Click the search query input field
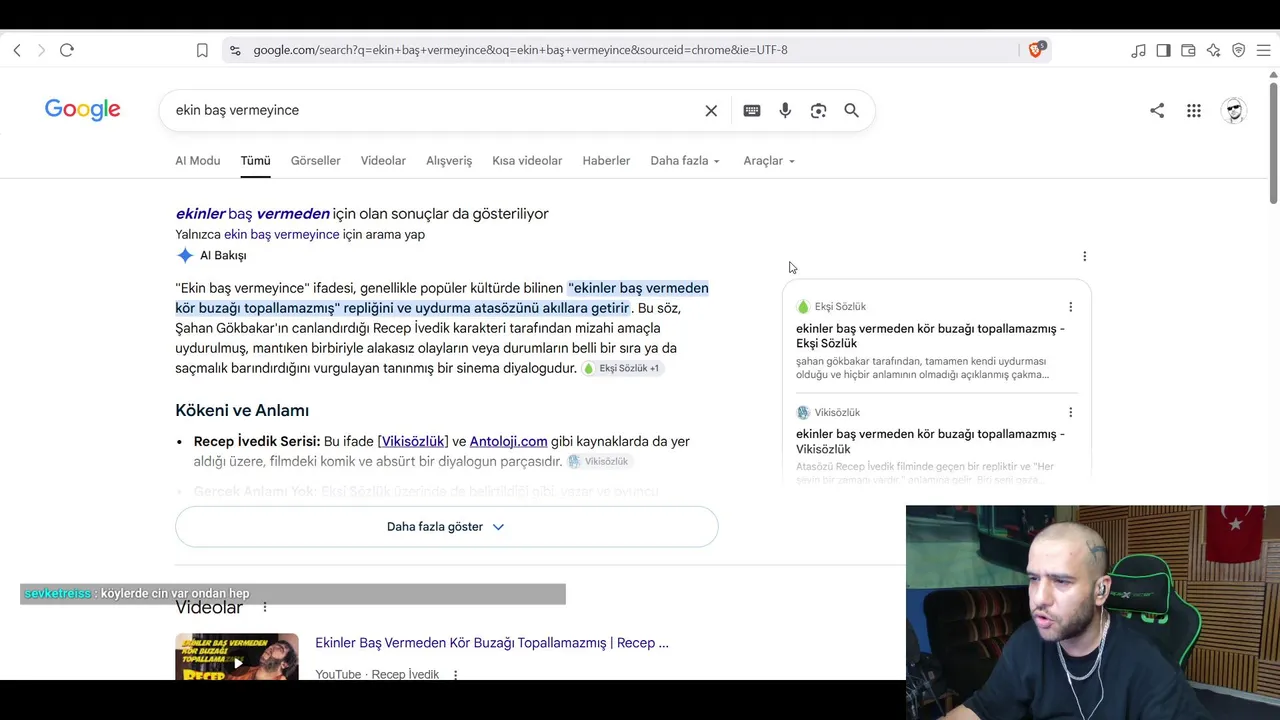This screenshot has height=720, width=1280. point(435,110)
